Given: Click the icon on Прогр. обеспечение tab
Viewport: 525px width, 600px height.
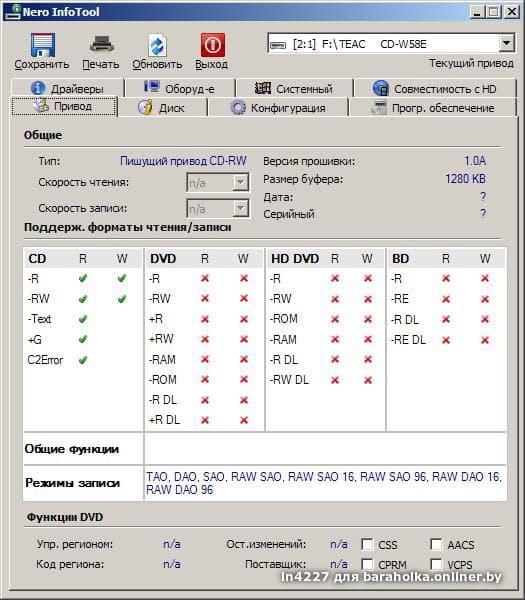Looking at the screenshot, I should click(x=379, y=108).
